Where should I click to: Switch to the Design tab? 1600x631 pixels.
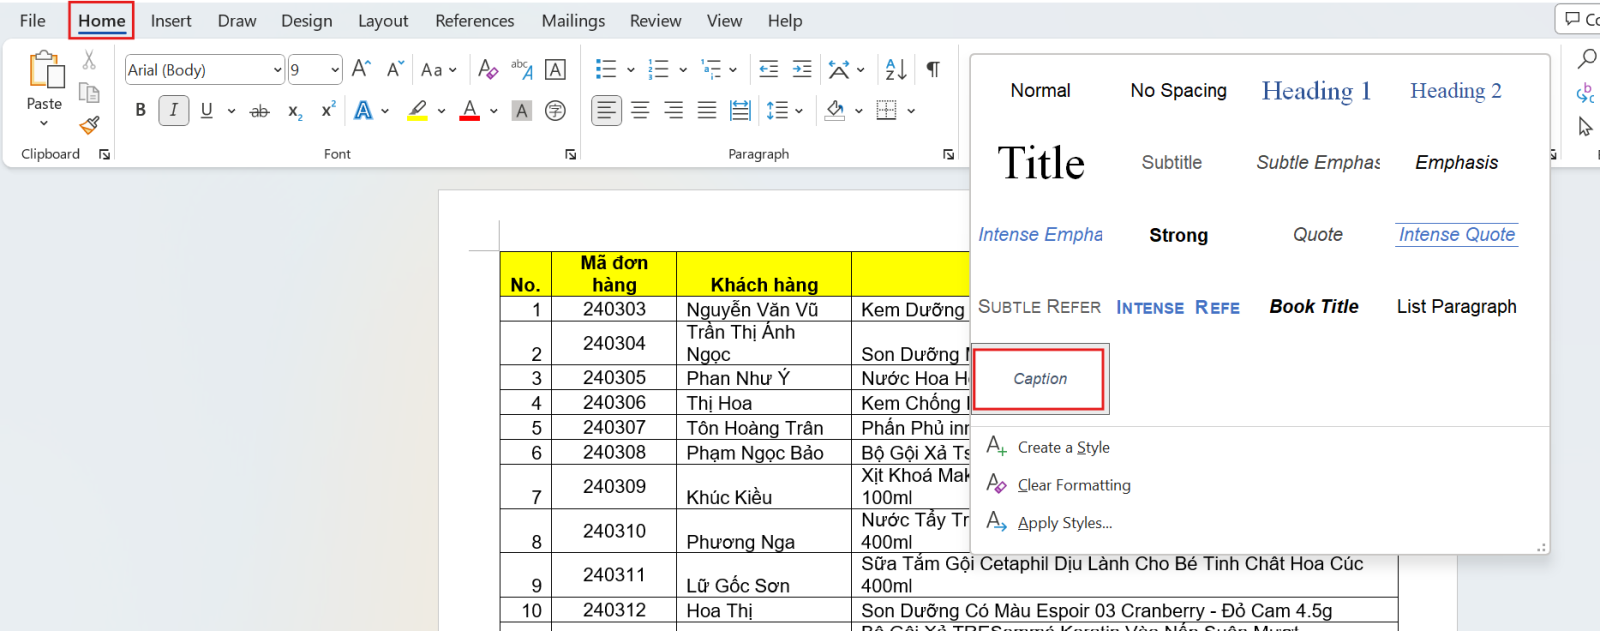pyautogui.click(x=306, y=21)
